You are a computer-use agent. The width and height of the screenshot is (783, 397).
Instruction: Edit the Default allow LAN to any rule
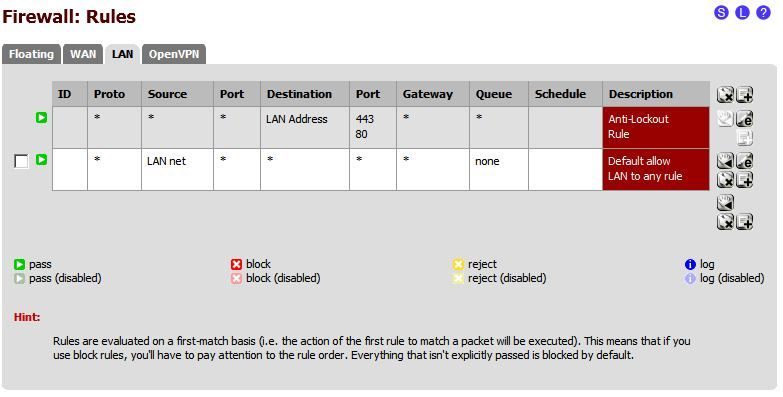click(x=745, y=160)
